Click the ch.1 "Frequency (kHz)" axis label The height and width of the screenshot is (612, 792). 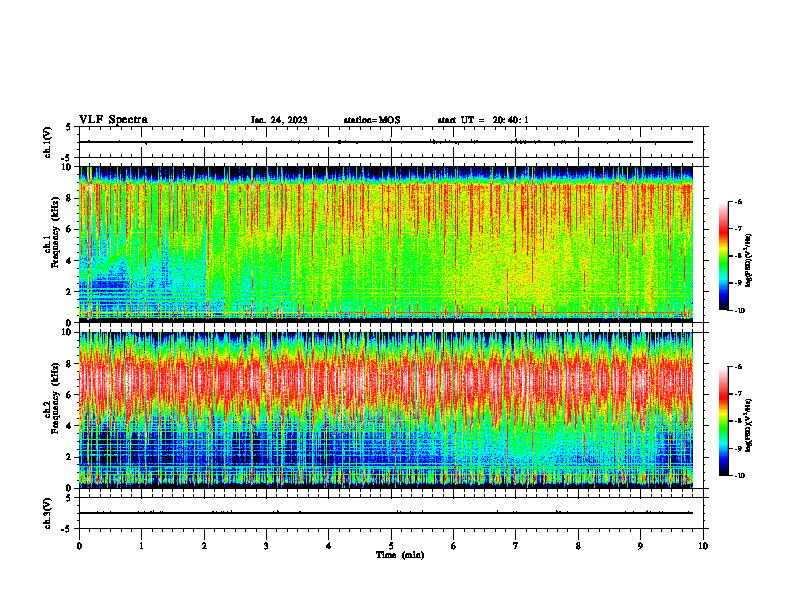(x=55, y=232)
